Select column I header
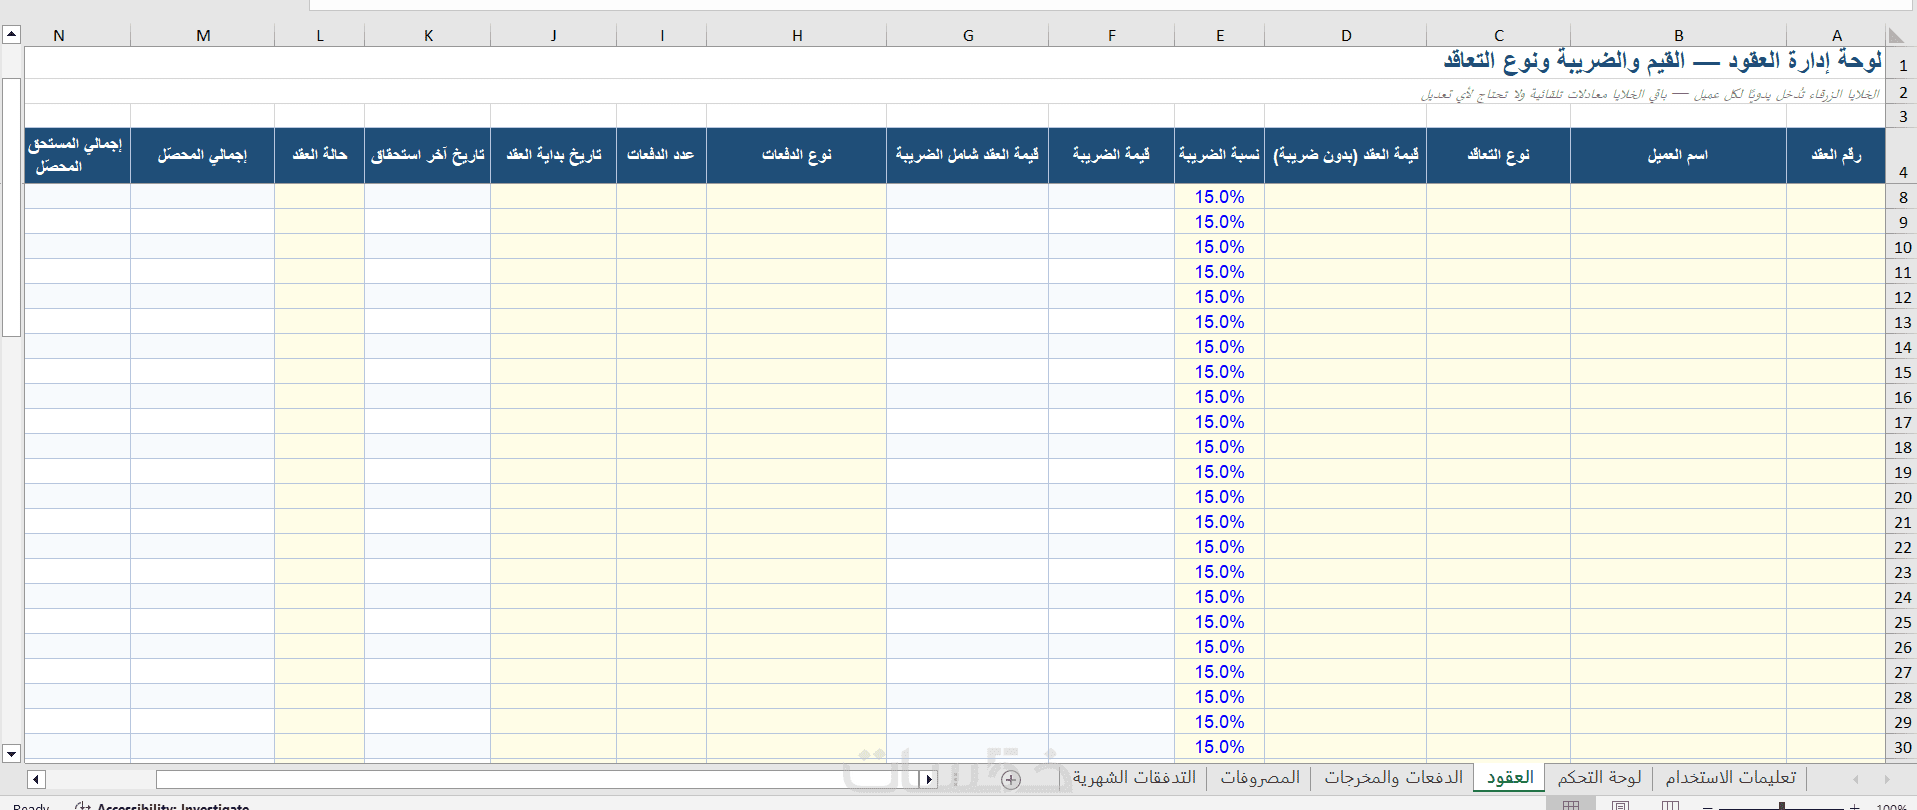The width and height of the screenshot is (1917, 810). [x=662, y=36]
